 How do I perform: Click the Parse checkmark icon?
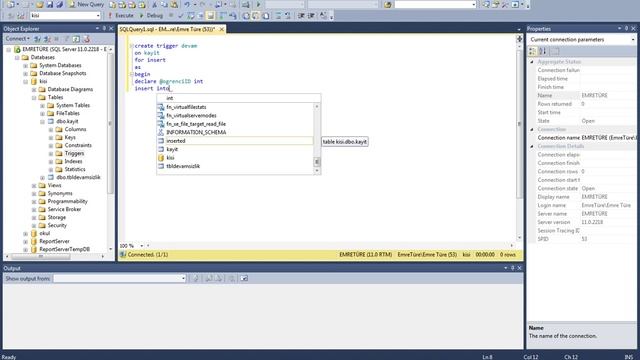(x=181, y=16)
